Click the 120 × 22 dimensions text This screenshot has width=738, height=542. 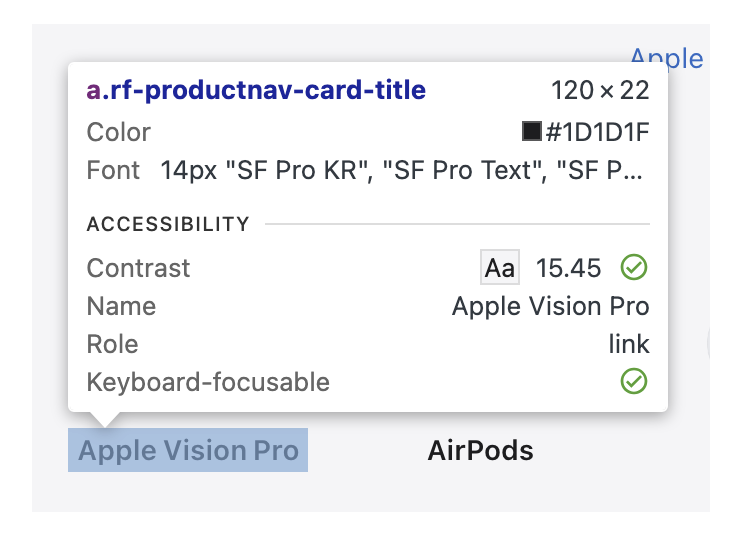(x=600, y=91)
